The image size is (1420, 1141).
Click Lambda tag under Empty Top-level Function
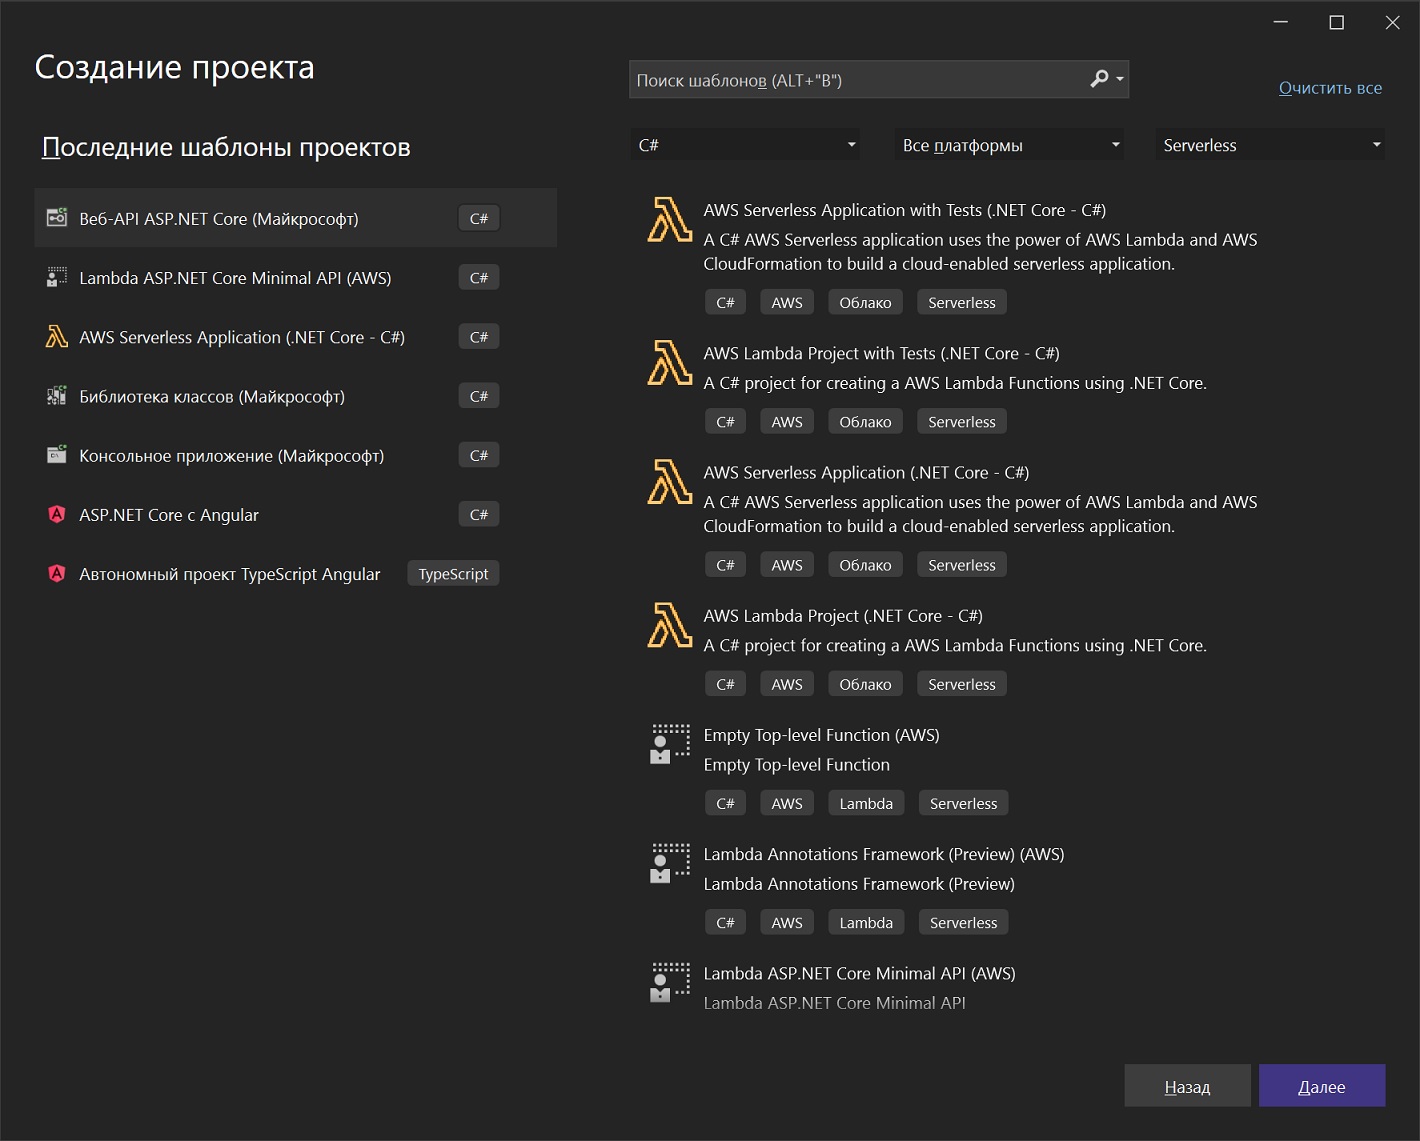(x=866, y=803)
